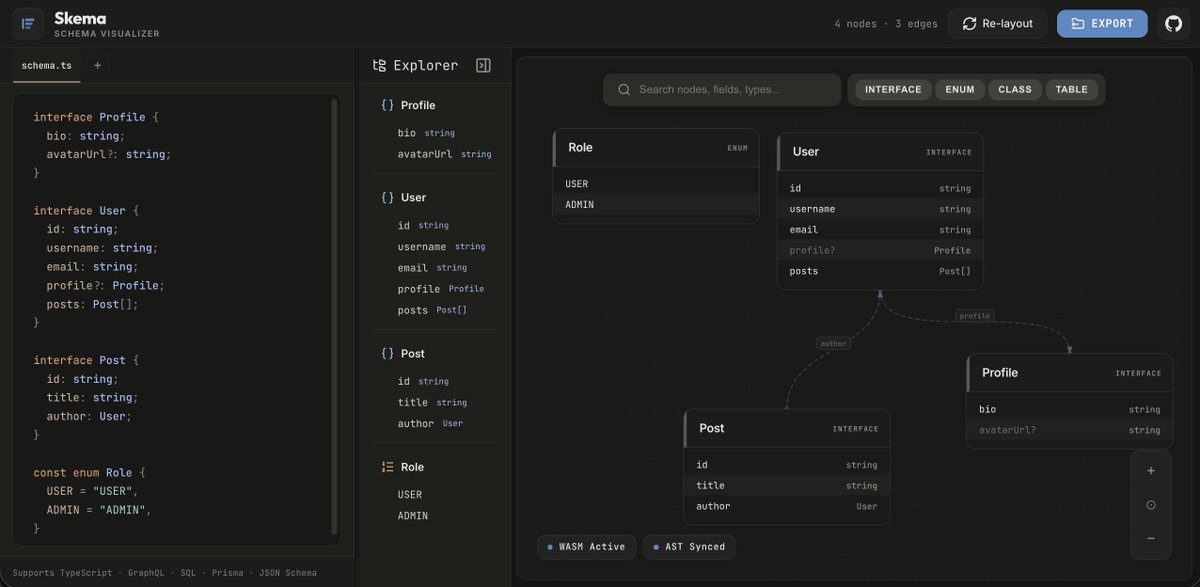Click the Post braces icon in Explorer
This screenshot has width=1200, height=587.
(x=387, y=353)
